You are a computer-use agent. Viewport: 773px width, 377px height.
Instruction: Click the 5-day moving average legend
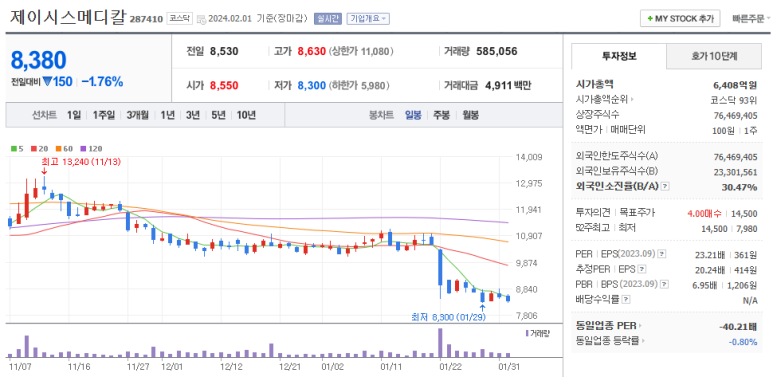[18, 148]
